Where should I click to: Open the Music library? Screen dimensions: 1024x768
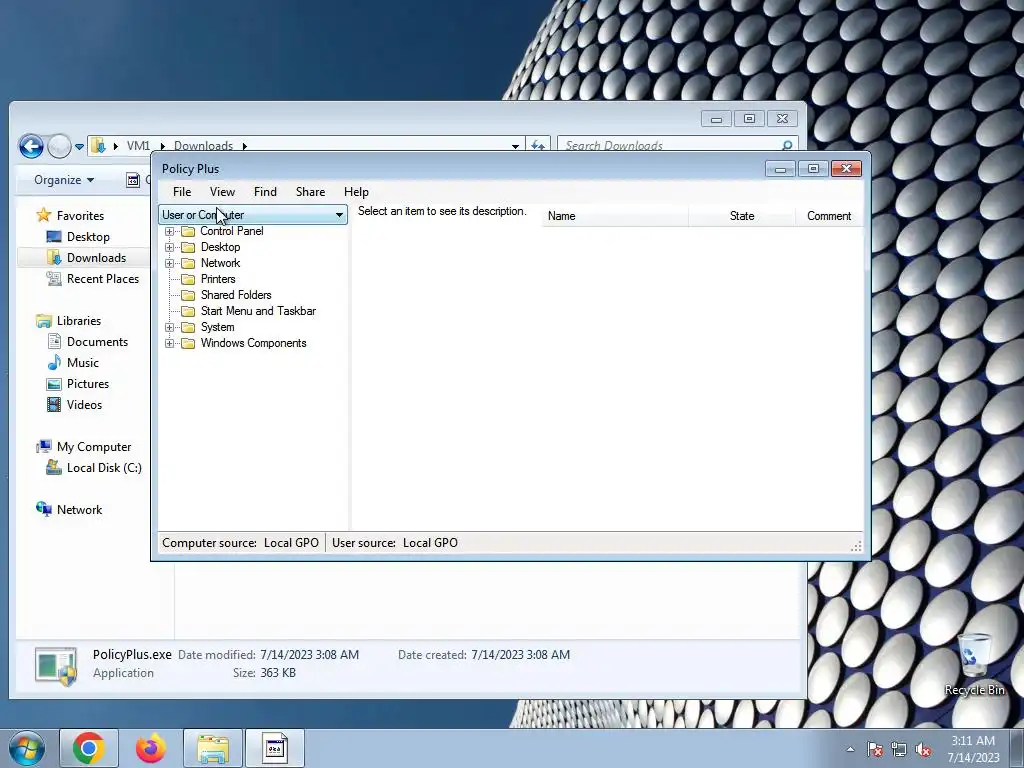[82, 362]
